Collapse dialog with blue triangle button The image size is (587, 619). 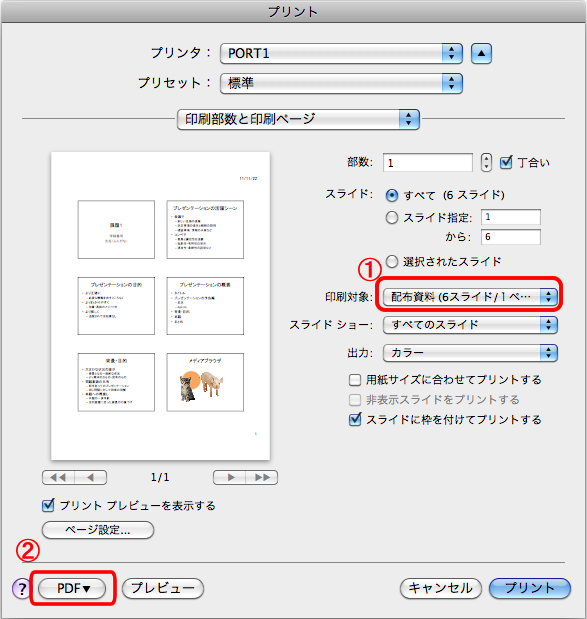point(481,53)
